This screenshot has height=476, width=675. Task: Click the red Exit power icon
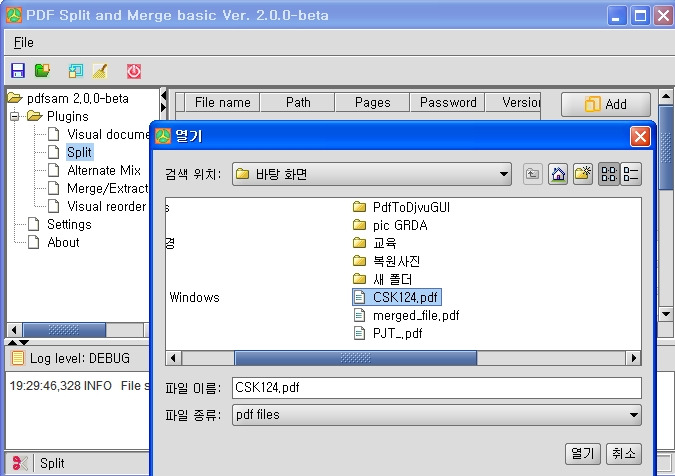coord(133,71)
